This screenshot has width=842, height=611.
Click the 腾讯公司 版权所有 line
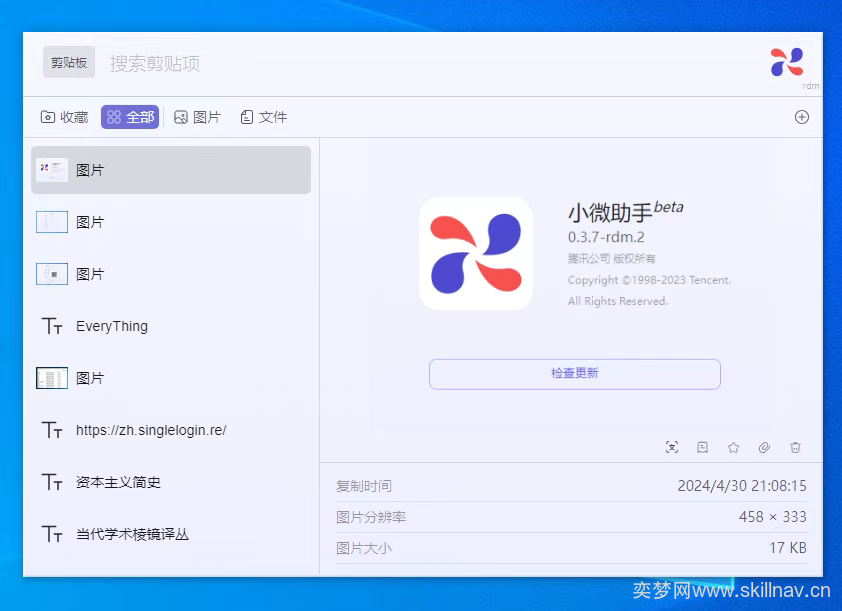click(612, 258)
